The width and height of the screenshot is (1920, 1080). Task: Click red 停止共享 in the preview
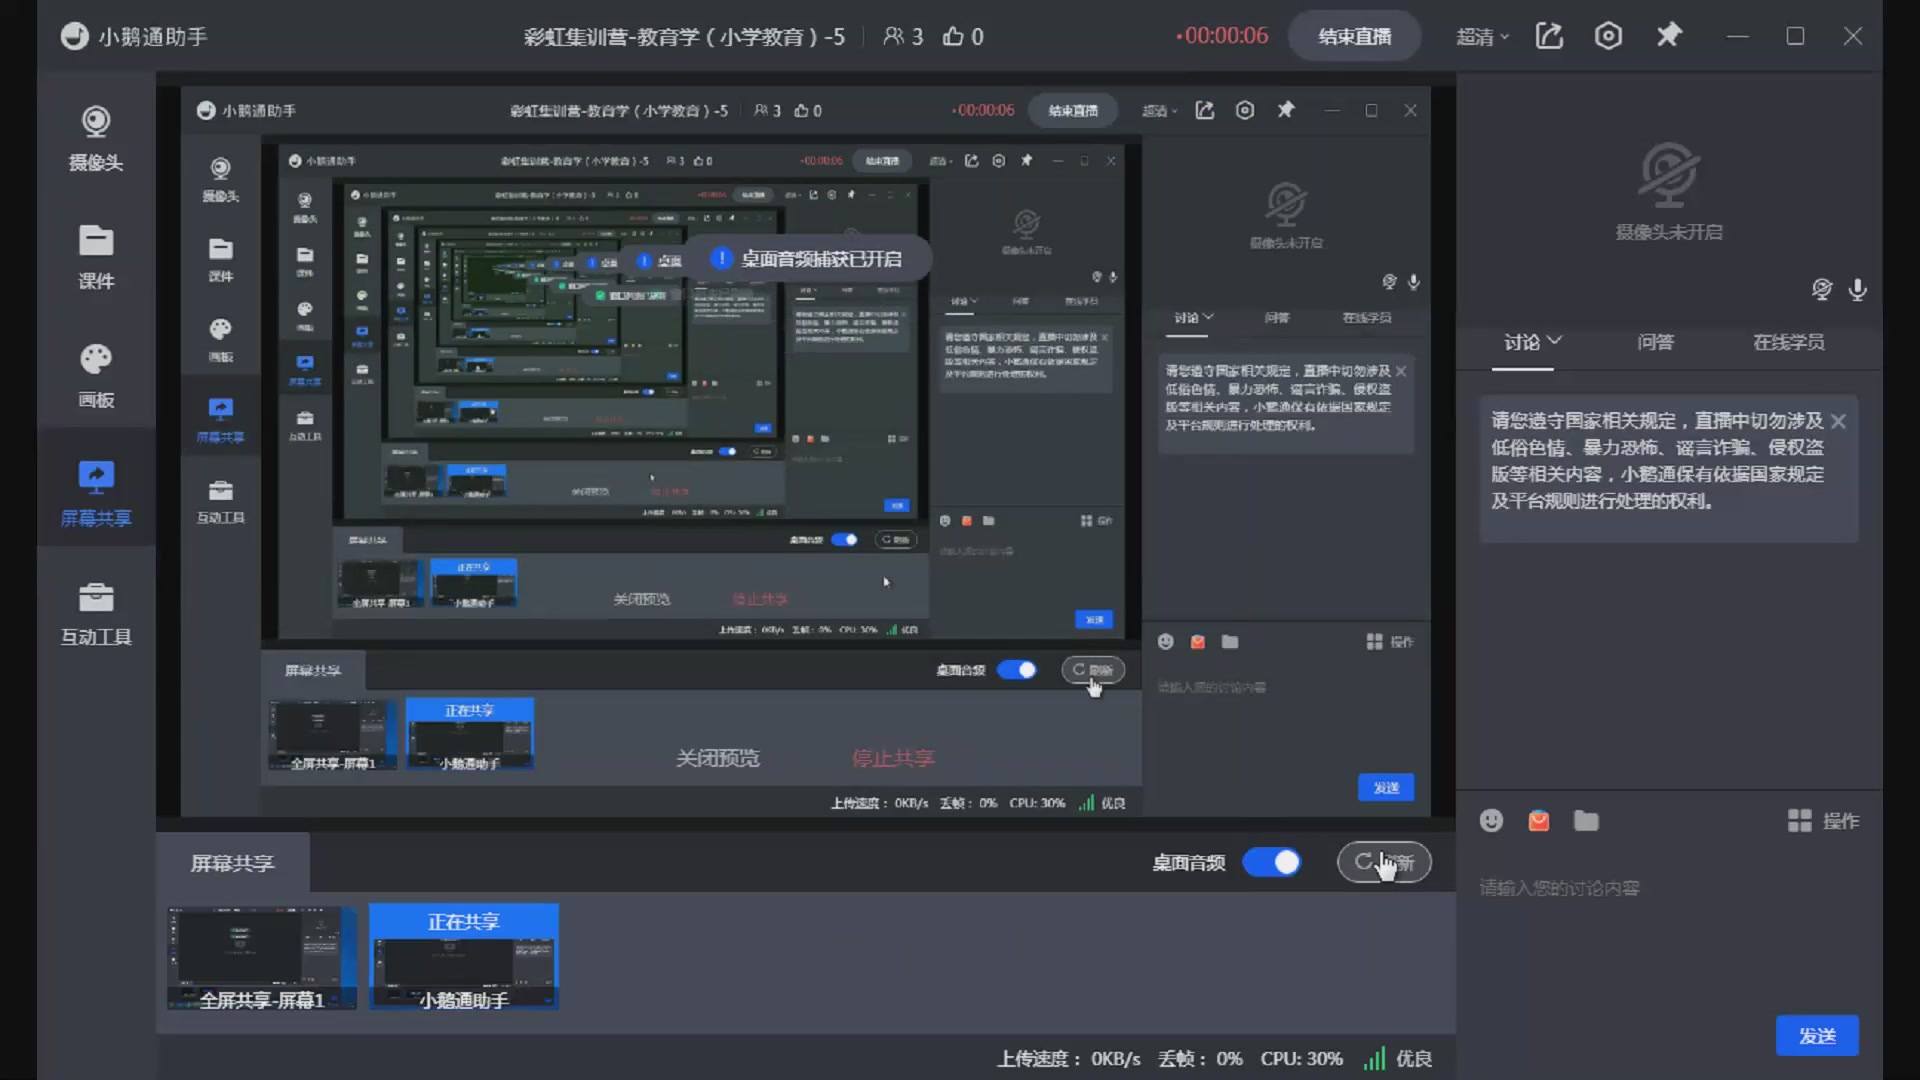[x=893, y=758]
